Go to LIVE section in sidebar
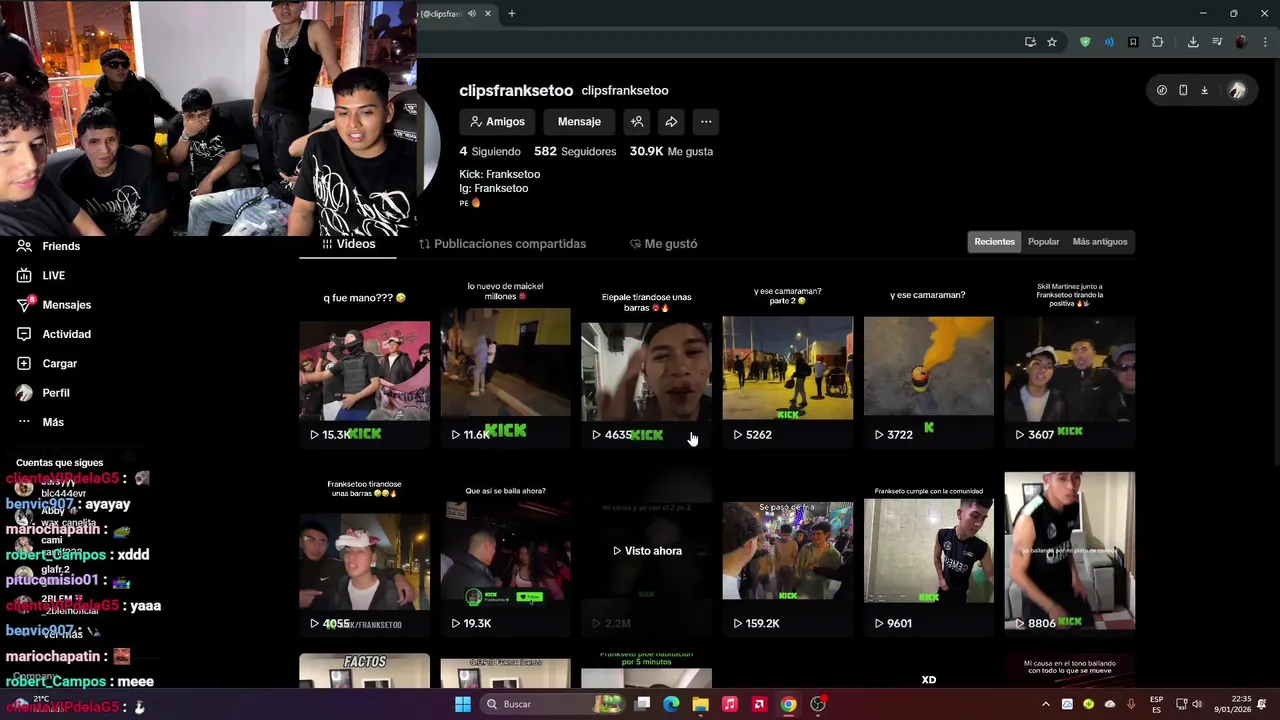This screenshot has height=720, width=1280. (41, 275)
